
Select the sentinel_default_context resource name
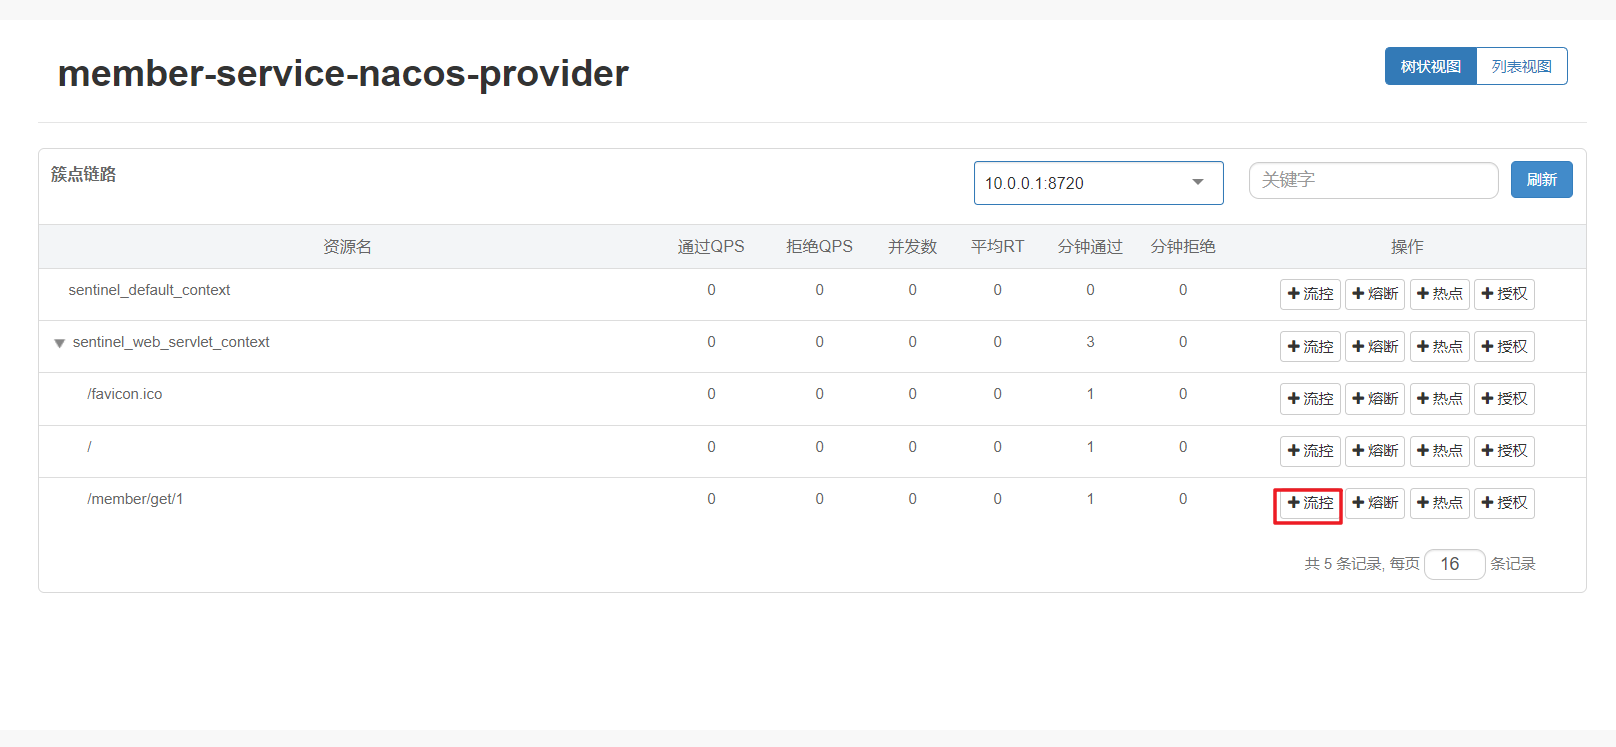pyautogui.click(x=149, y=290)
